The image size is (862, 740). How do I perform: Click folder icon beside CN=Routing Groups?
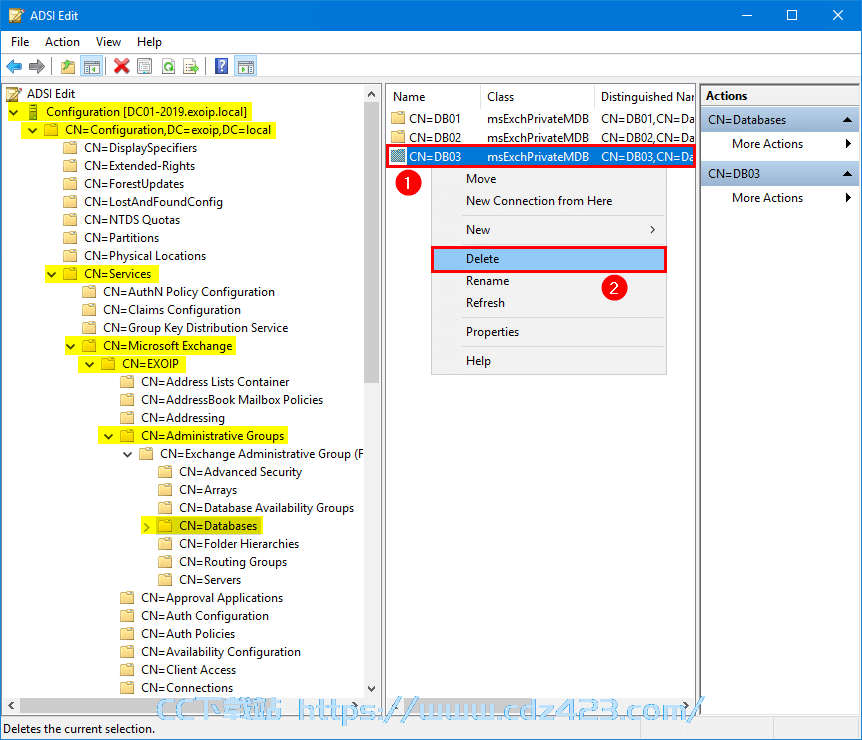(165, 562)
